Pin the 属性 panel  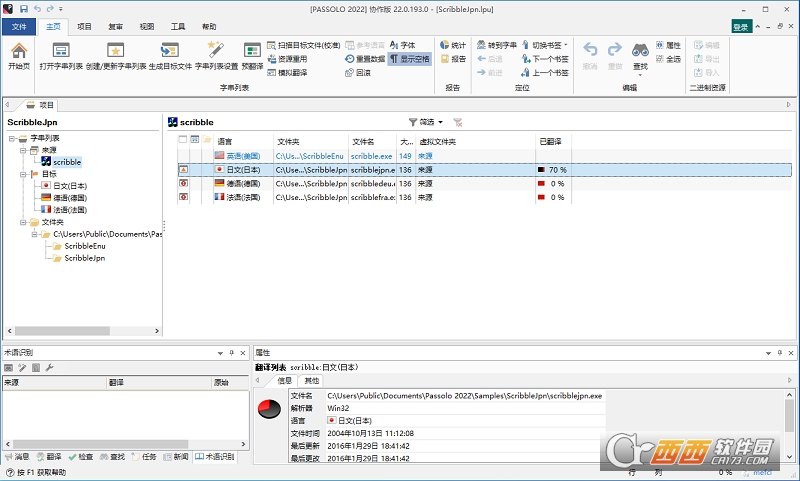[x=779, y=353]
